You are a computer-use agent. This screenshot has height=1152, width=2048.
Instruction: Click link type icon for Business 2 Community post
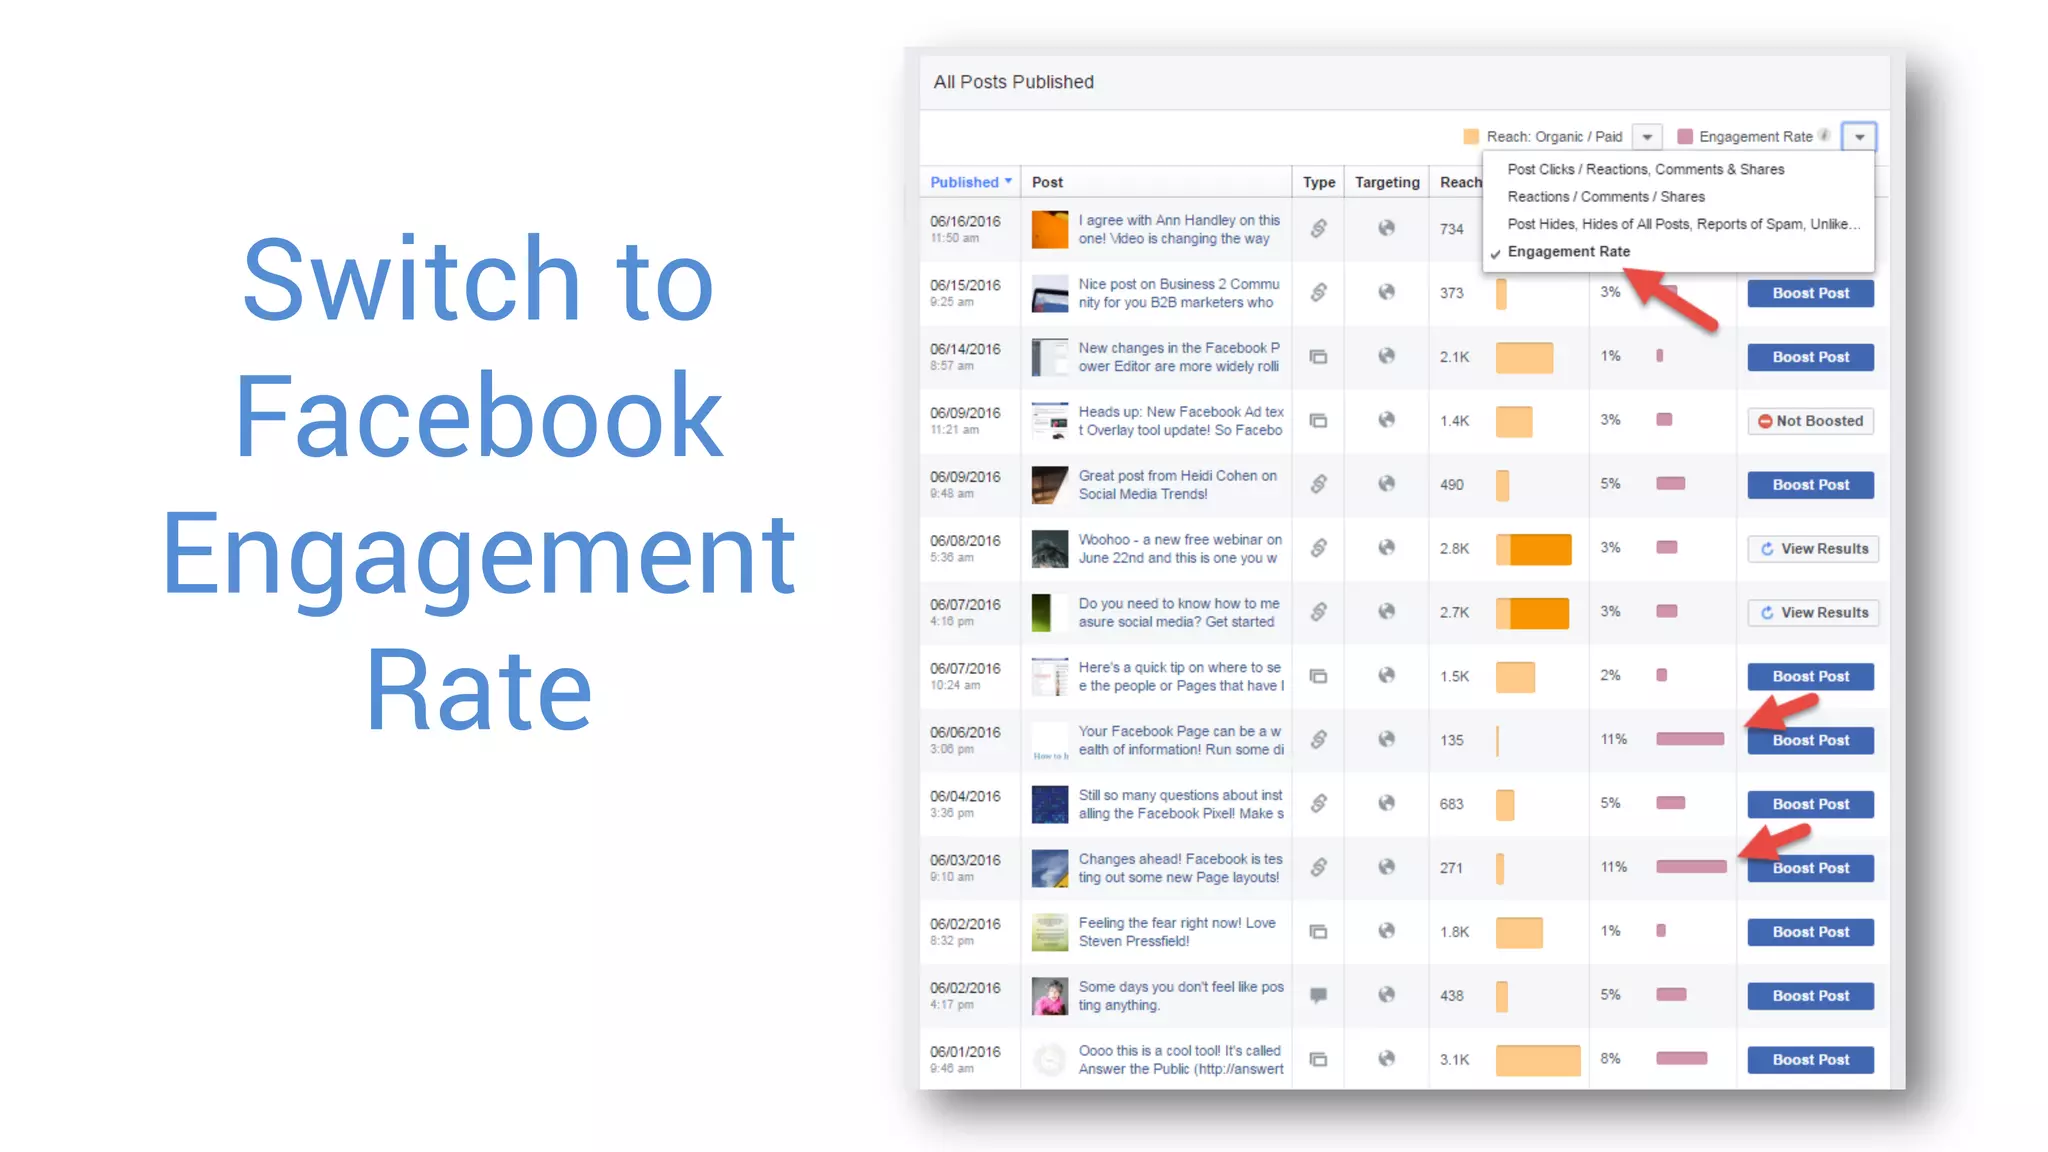pos(1319,293)
